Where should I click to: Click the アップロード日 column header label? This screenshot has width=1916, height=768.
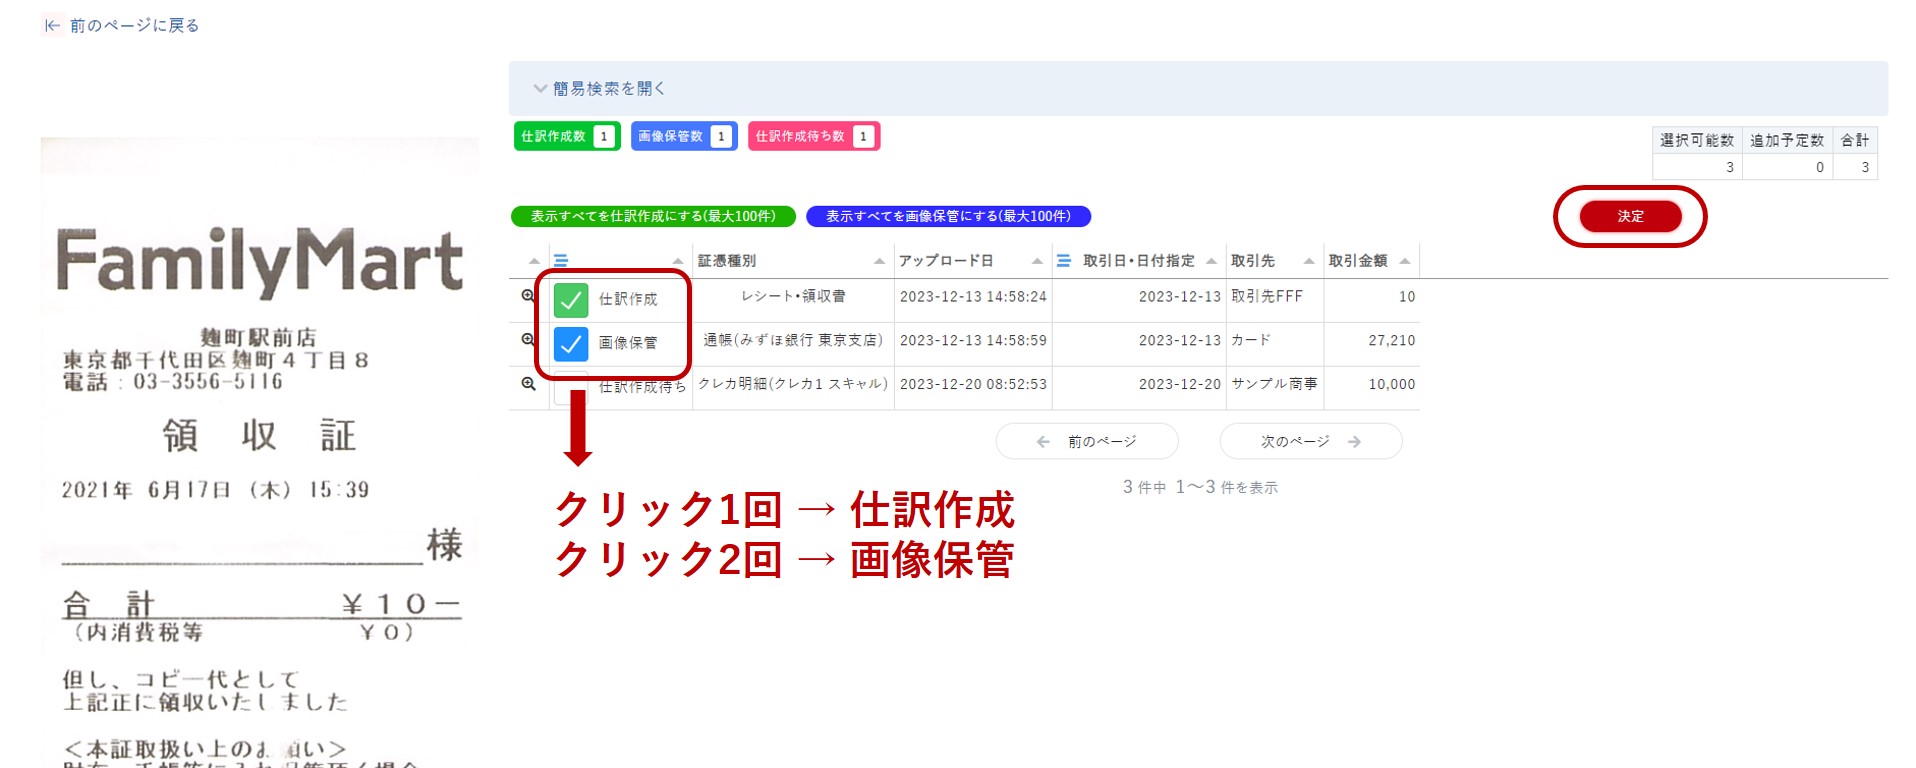(946, 261)
